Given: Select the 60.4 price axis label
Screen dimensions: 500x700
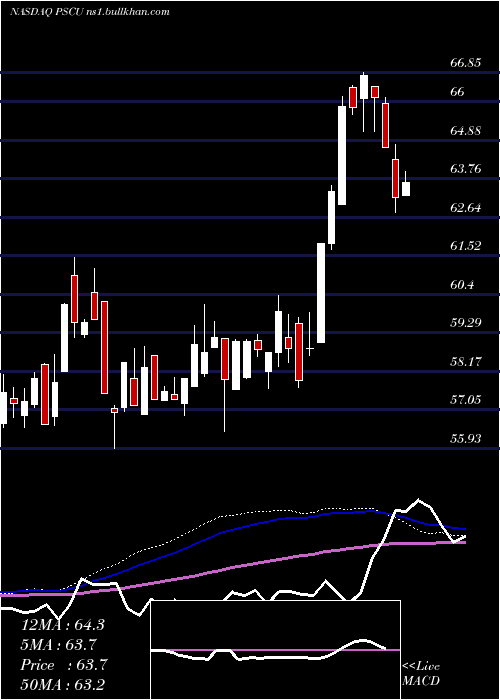Looking at the screenshot, I should point(462,284).
